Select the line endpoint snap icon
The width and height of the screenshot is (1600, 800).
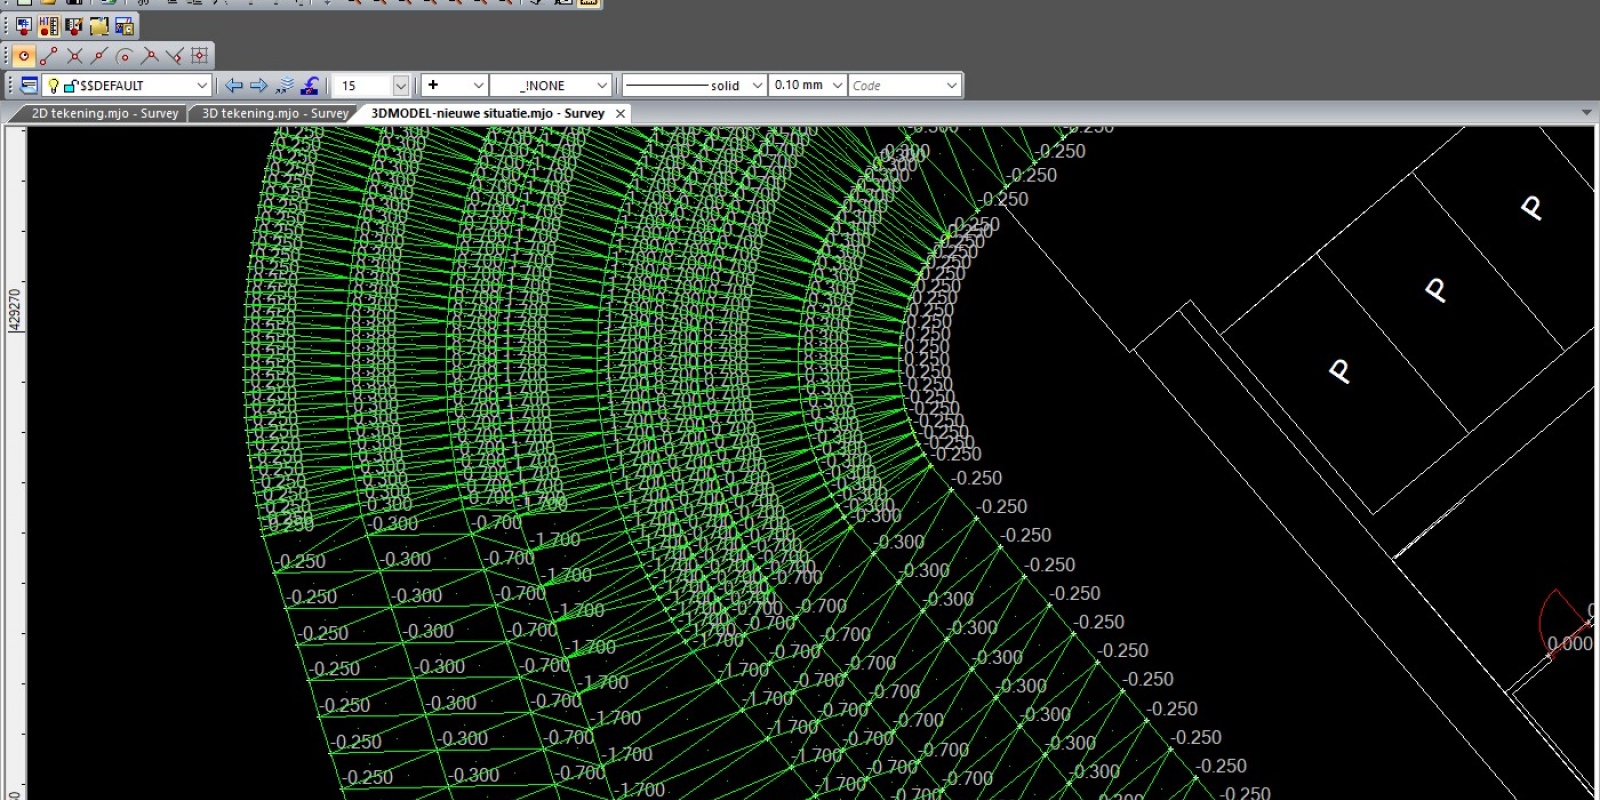tap(49, 56)
